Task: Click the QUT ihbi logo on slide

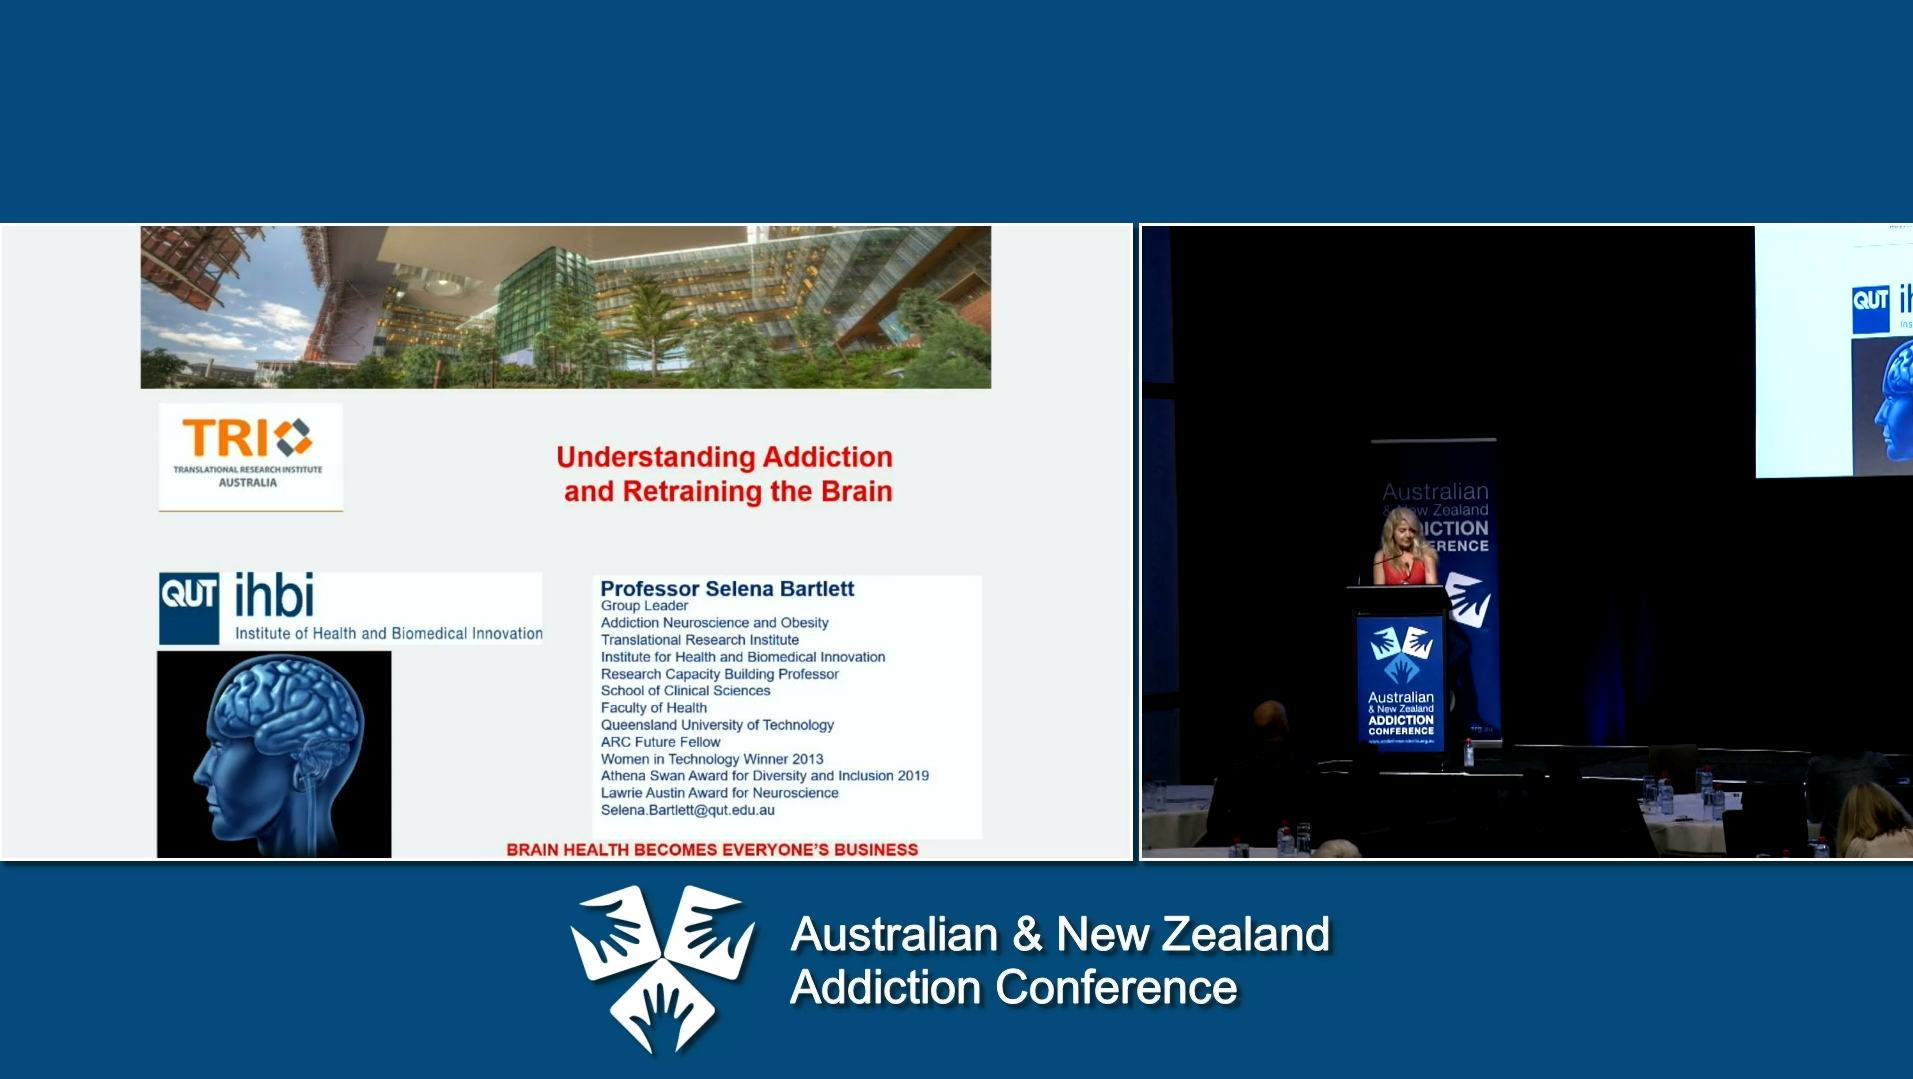Action: tap(350, 608)
